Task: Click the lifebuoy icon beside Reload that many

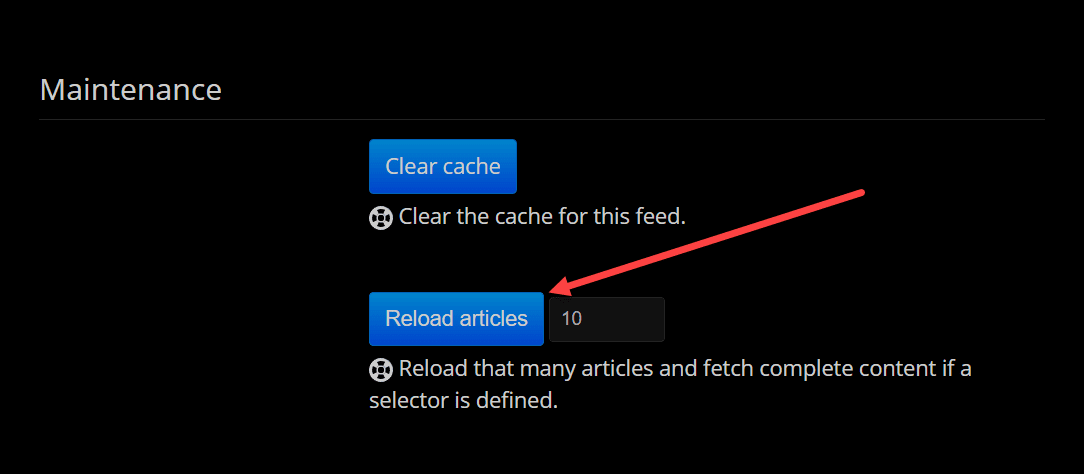Action: point(380,369)
